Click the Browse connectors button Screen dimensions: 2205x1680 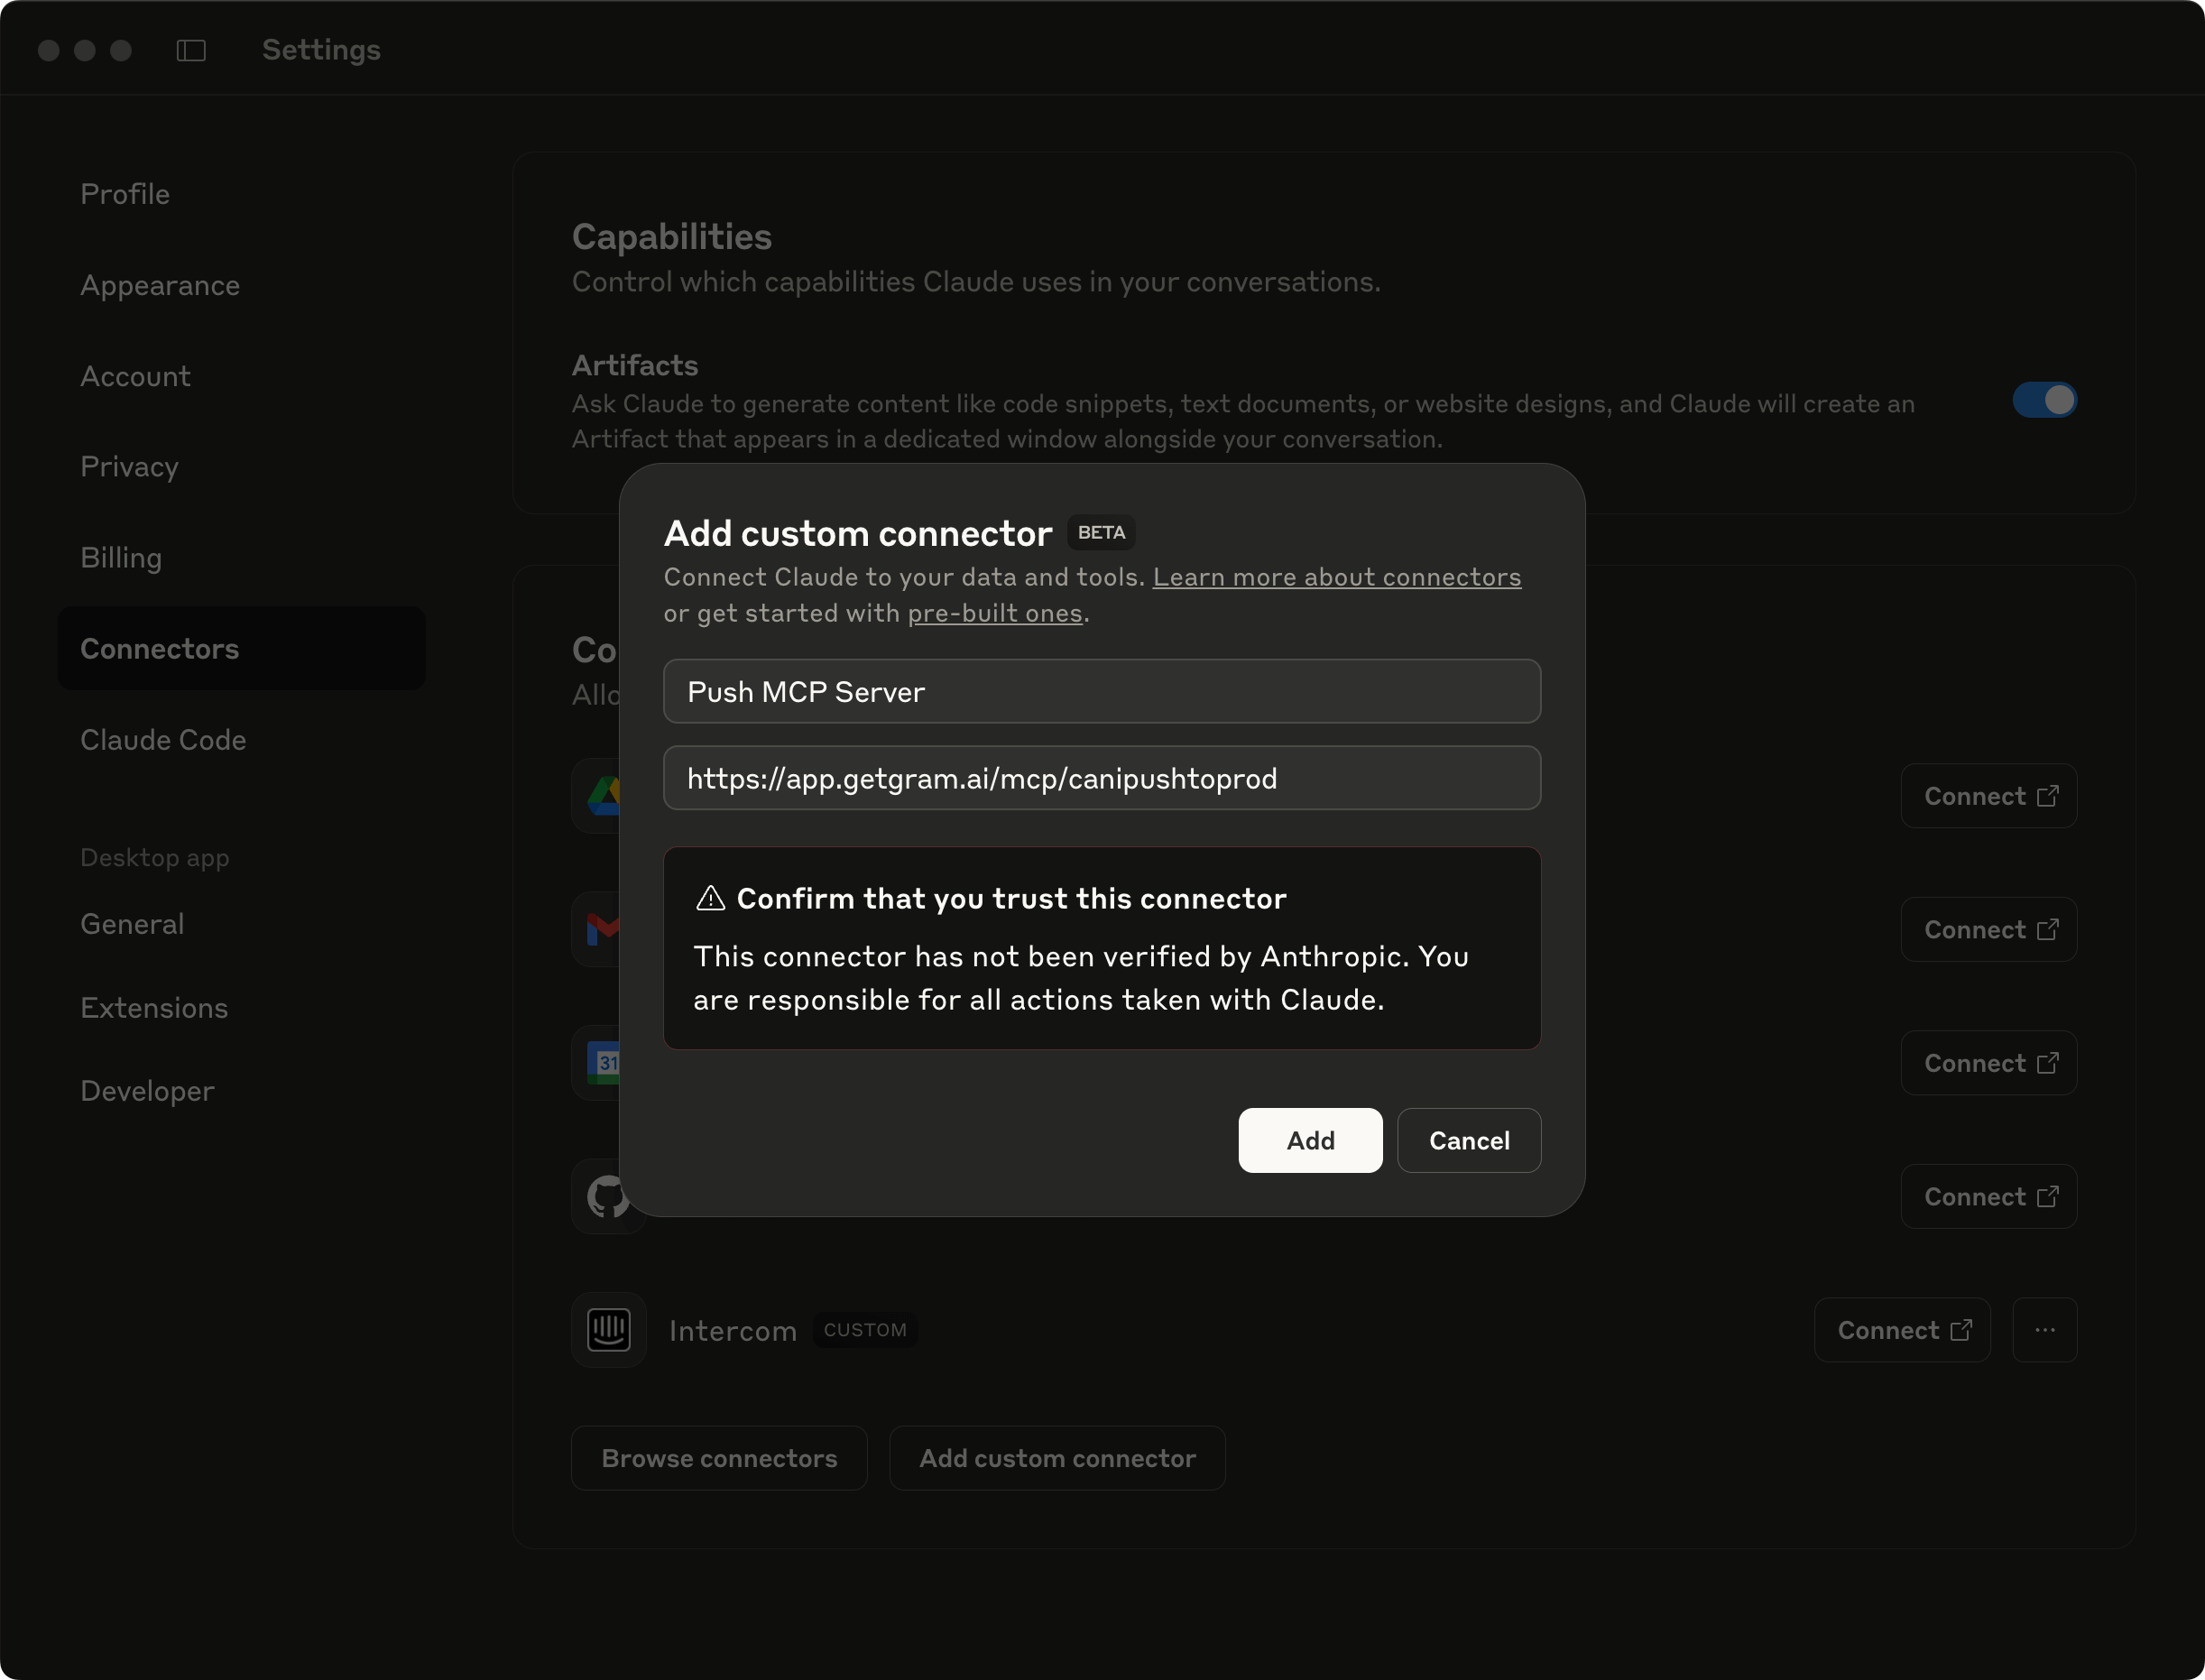click(719, 1458)
